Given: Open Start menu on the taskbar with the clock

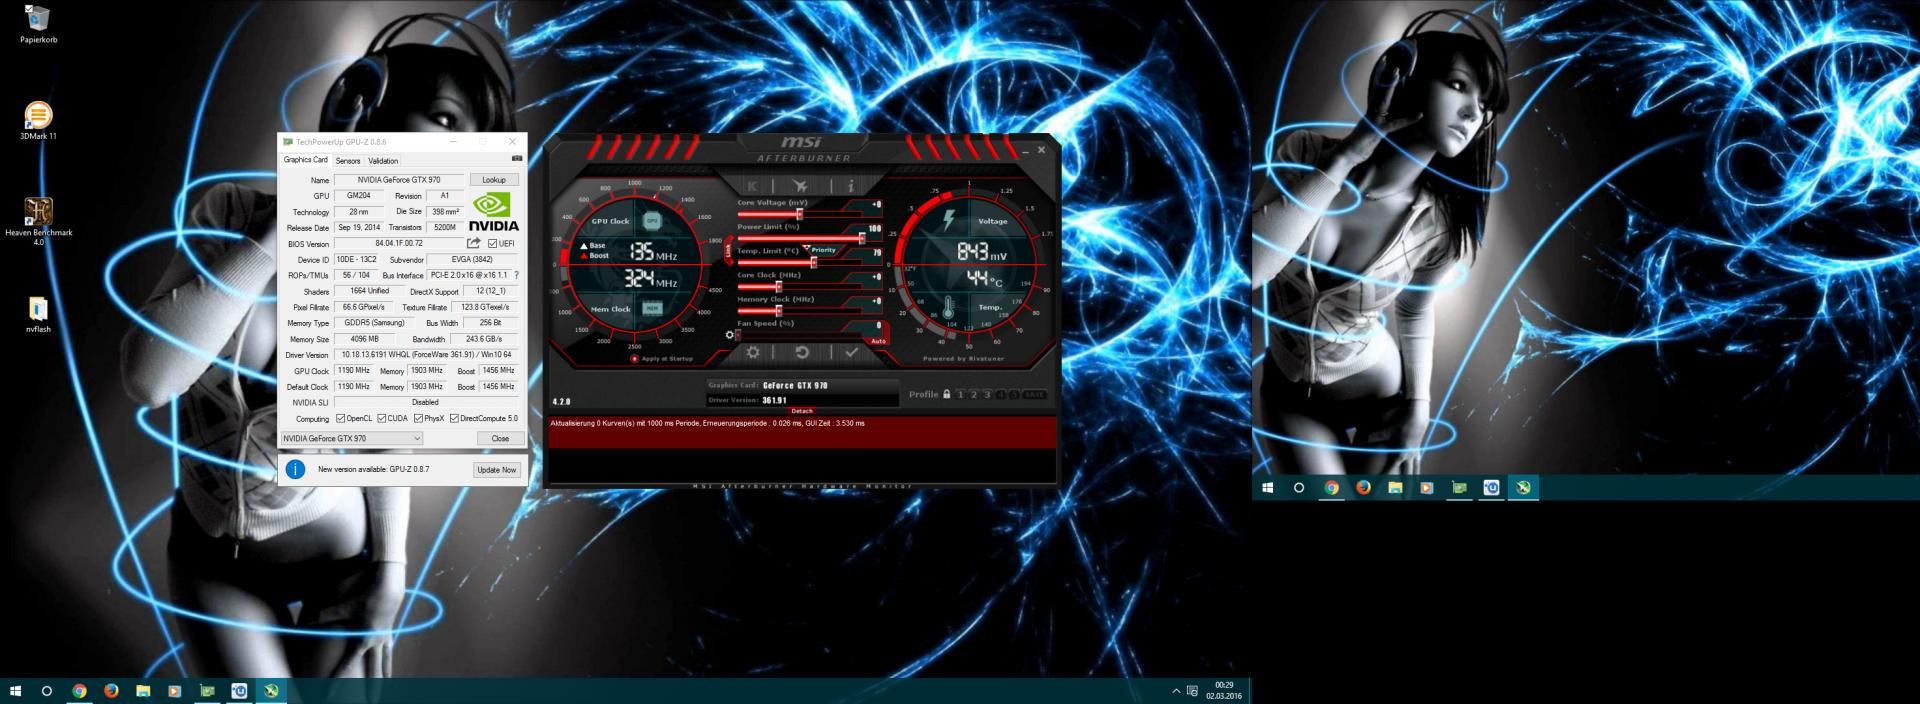Looking at the screenshot, I should click(15, 691).
